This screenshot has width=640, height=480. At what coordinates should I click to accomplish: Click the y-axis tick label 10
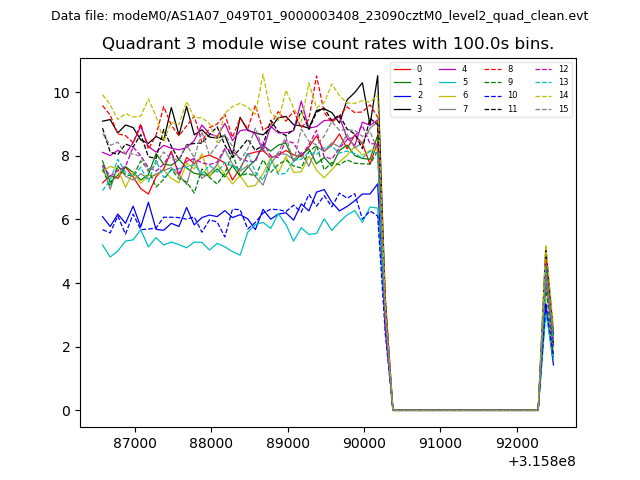tap(61, 93)
